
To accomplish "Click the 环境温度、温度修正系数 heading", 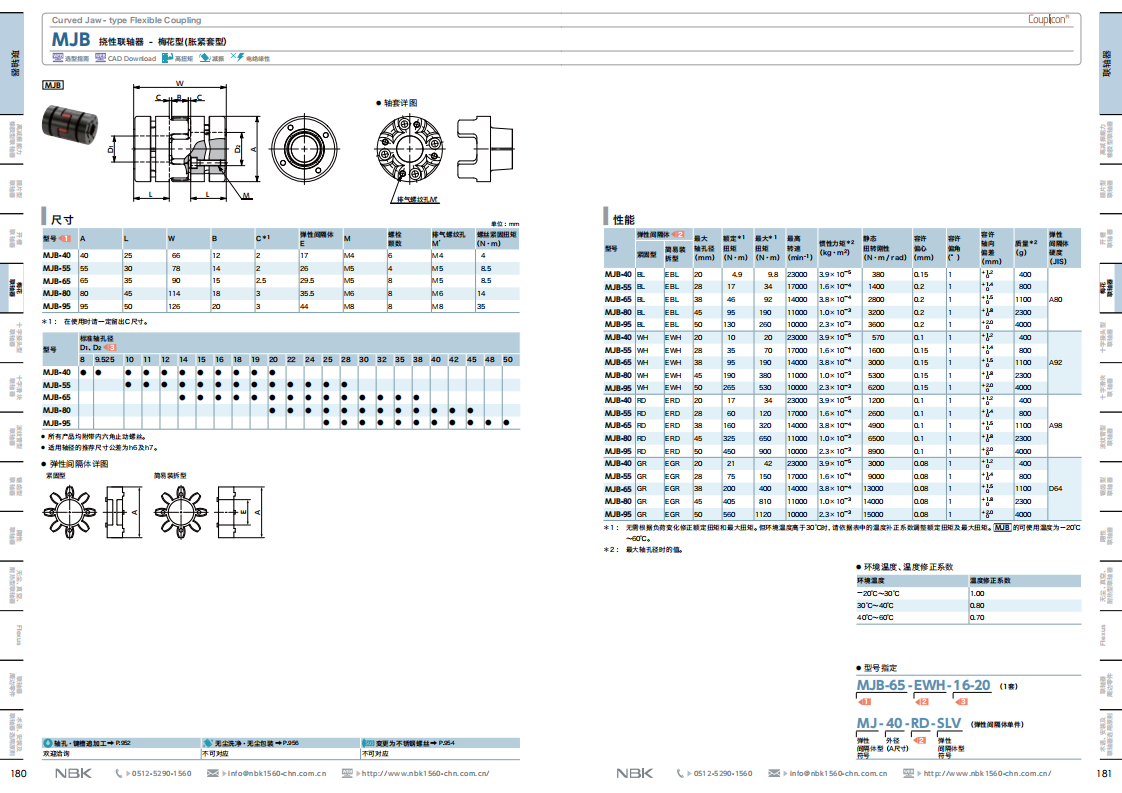I will [x=908, y=567].
